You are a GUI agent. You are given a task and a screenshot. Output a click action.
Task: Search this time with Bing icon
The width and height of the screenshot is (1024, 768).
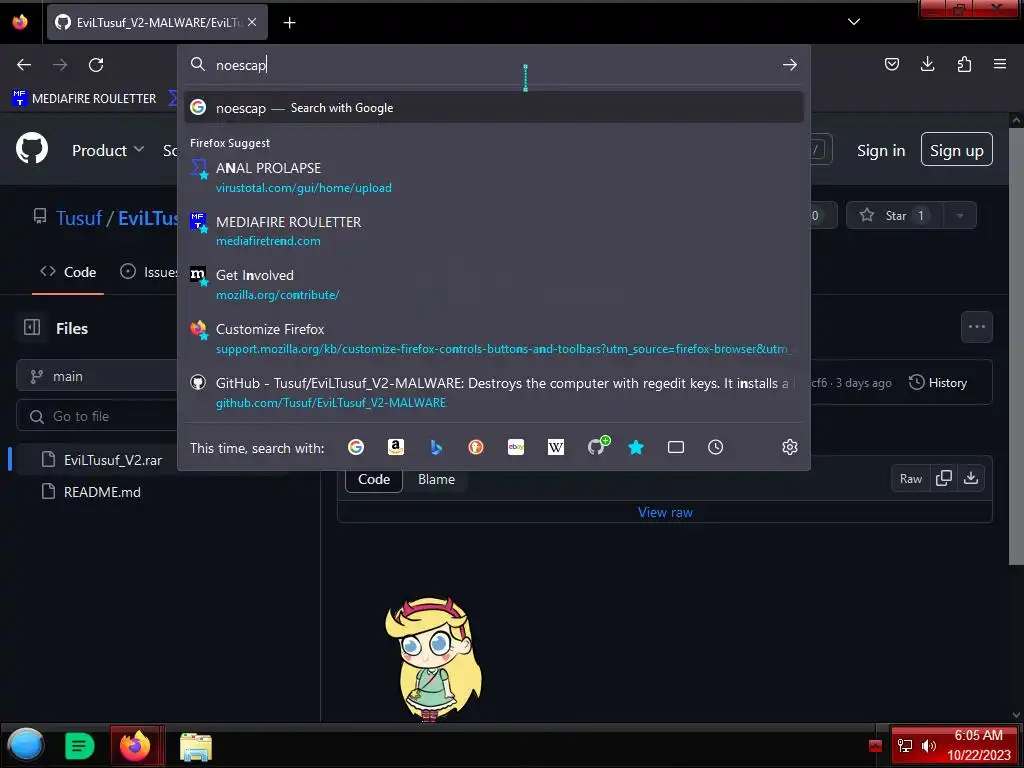[436, 447]
